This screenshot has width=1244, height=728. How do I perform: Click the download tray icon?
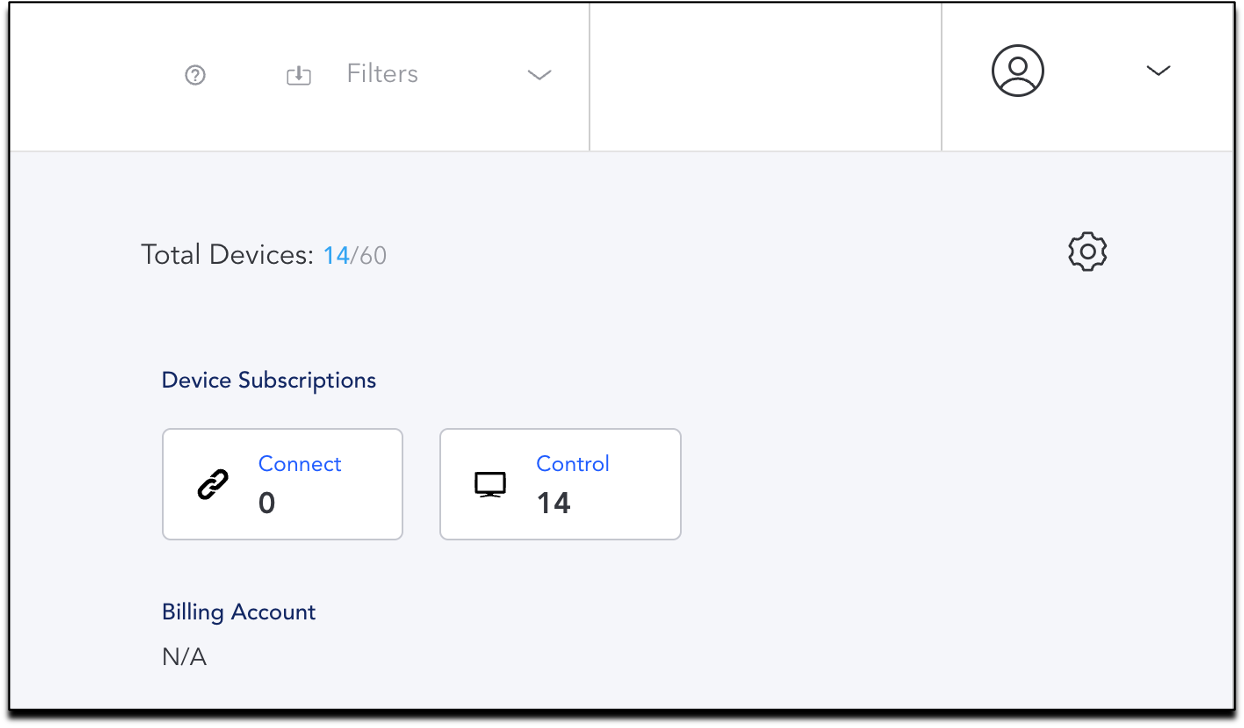coord(299,75)
